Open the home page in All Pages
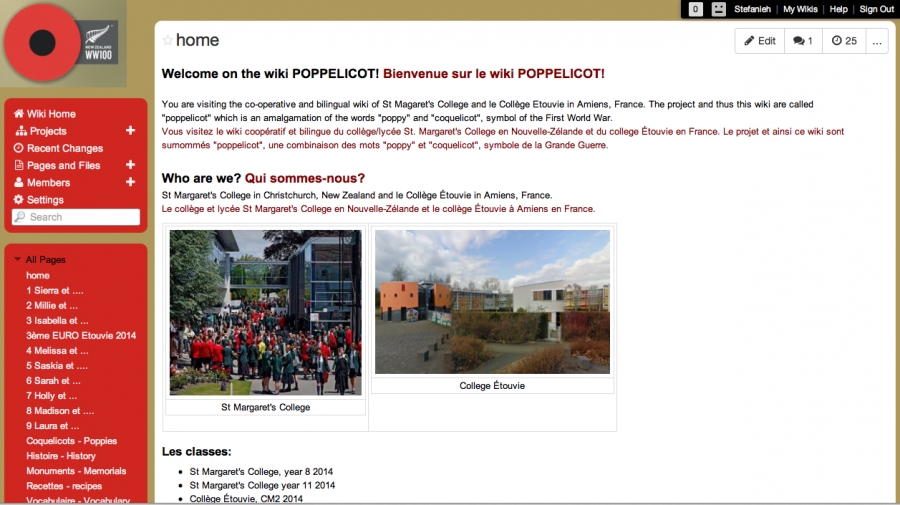 [38, 275]
